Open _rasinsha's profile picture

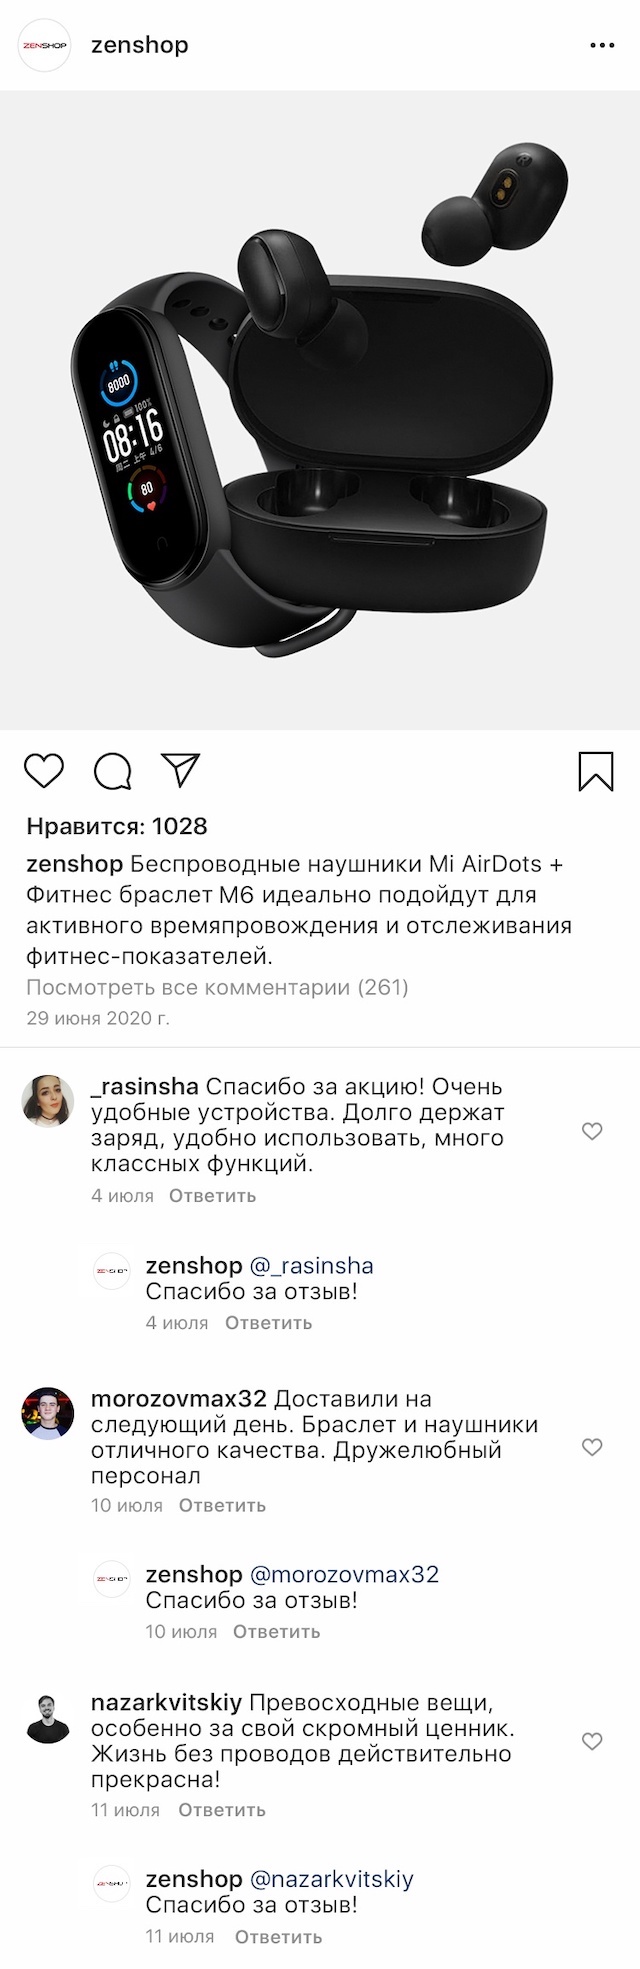[48, 1101]
